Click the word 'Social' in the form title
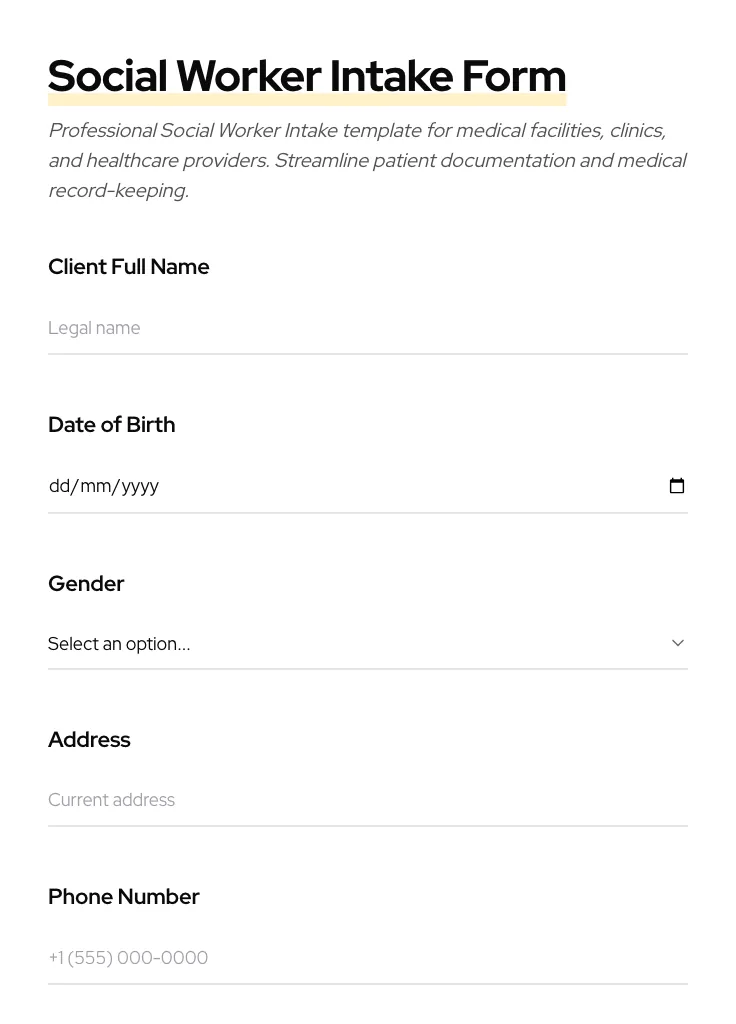736x1024 pixels. (x=107, y=76)
